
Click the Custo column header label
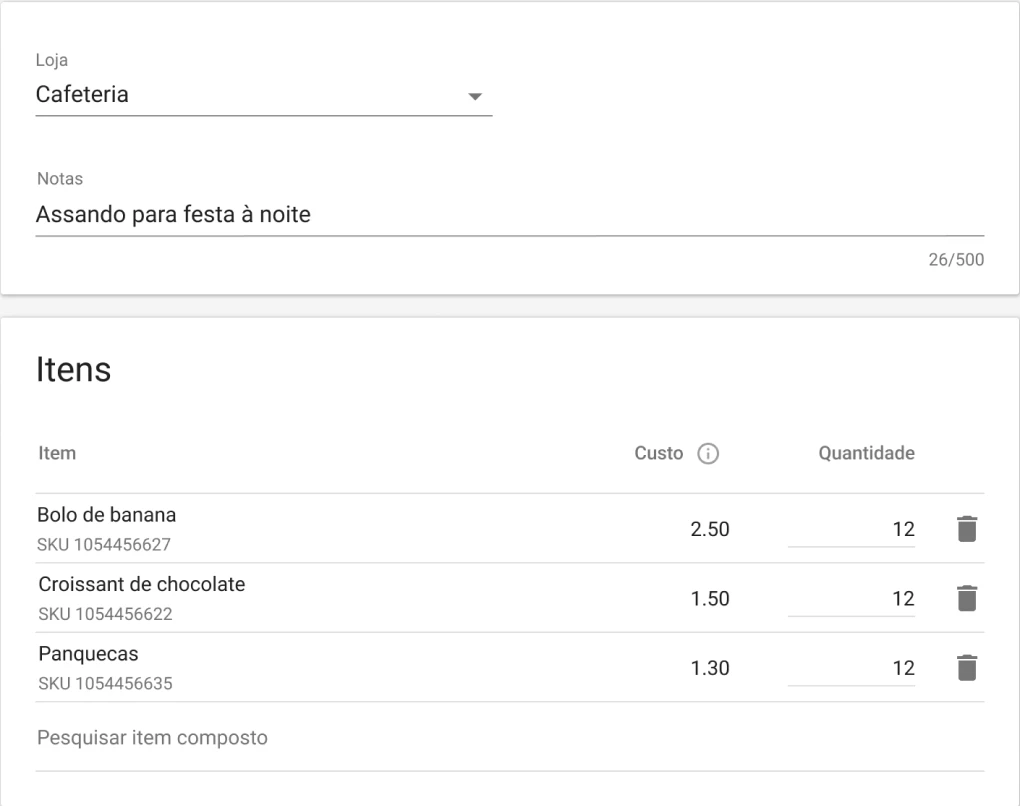click(659, 454)
